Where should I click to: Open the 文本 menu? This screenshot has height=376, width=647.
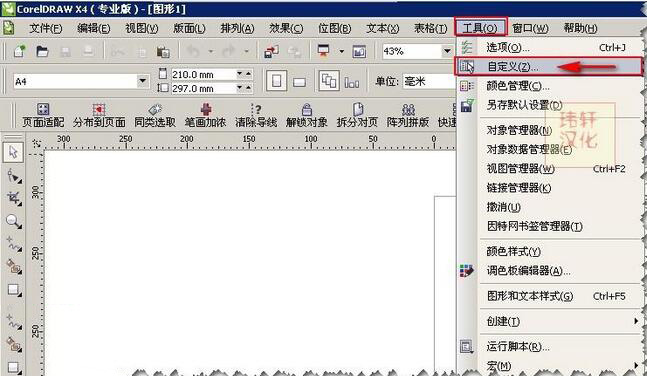(x=383, y=28)
